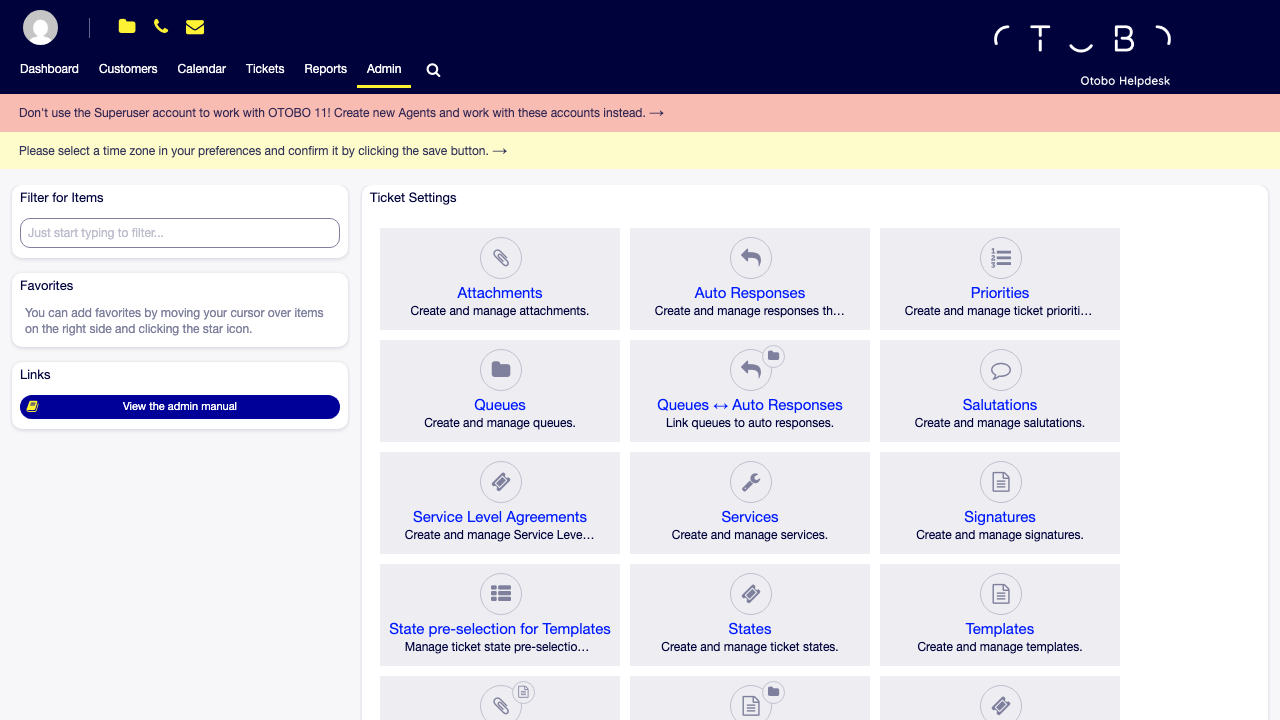The image size is (1280, 720).
Task: Click the Salutations speech bubble icon
Action: [1001, 370]
